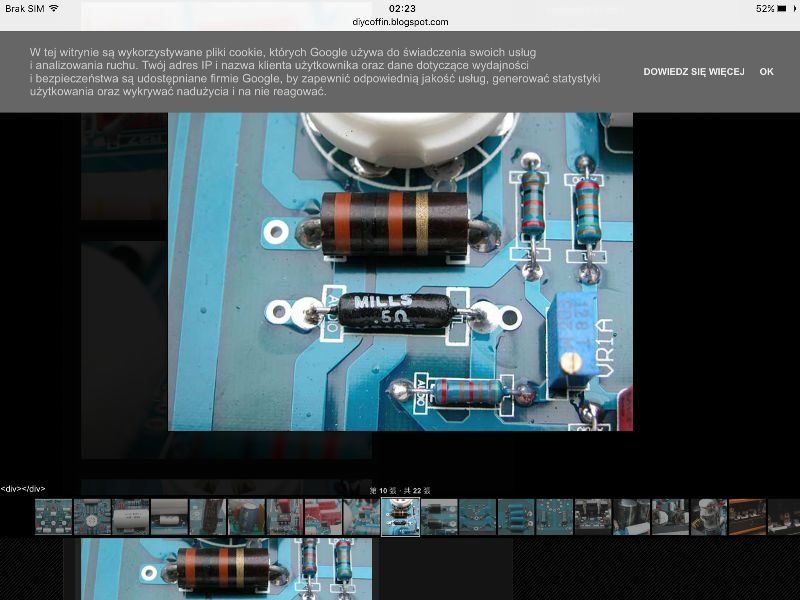Open the twelfth thumbnail in the strip

(x=478, y=517)
